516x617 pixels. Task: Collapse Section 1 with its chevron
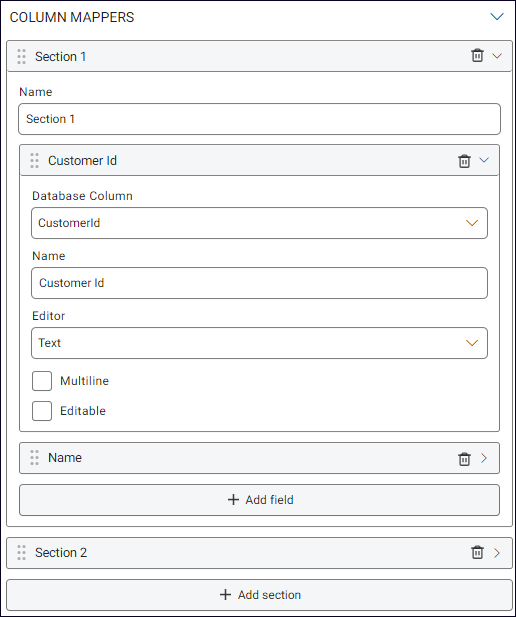[x=497, y=56]
